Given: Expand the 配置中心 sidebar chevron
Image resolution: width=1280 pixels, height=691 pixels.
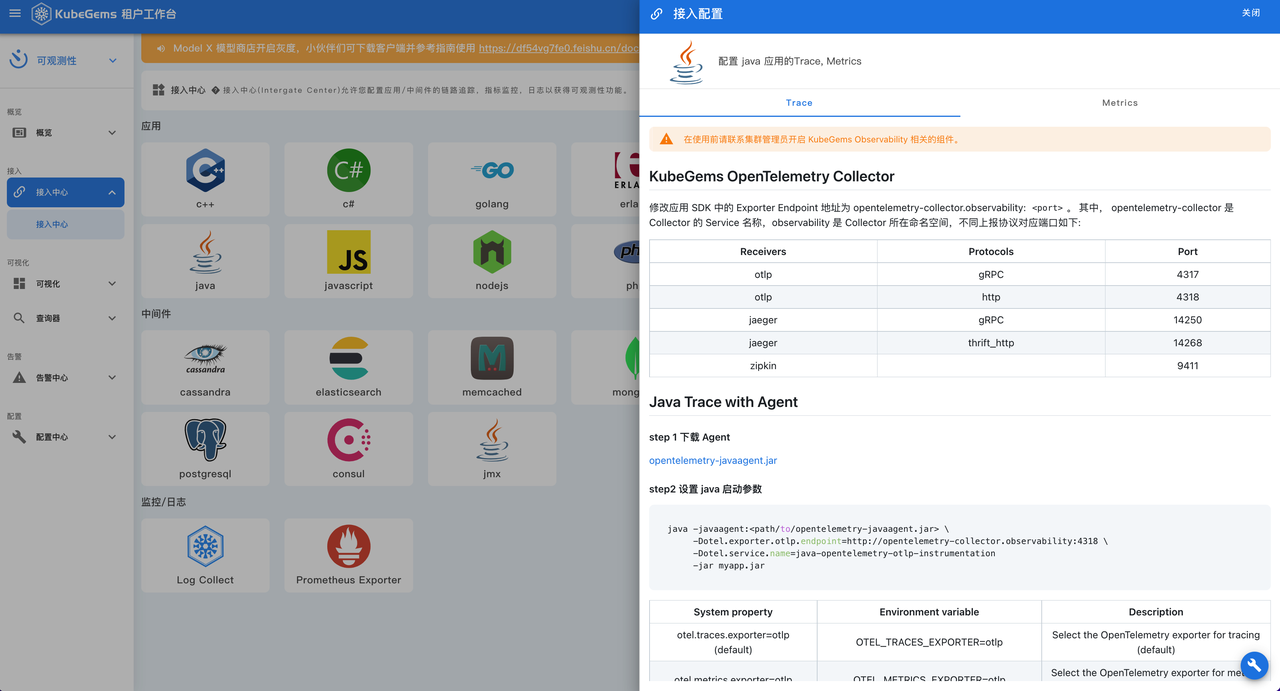Looking at the screenshot, I should pos(112,437).
